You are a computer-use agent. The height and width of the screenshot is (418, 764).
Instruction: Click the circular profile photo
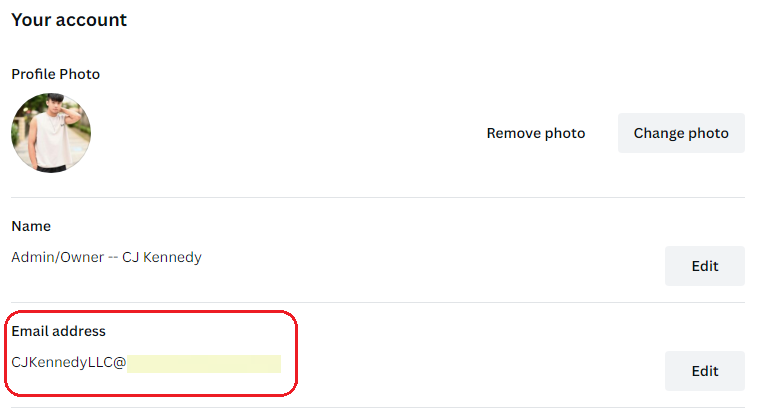pos(51,133)
